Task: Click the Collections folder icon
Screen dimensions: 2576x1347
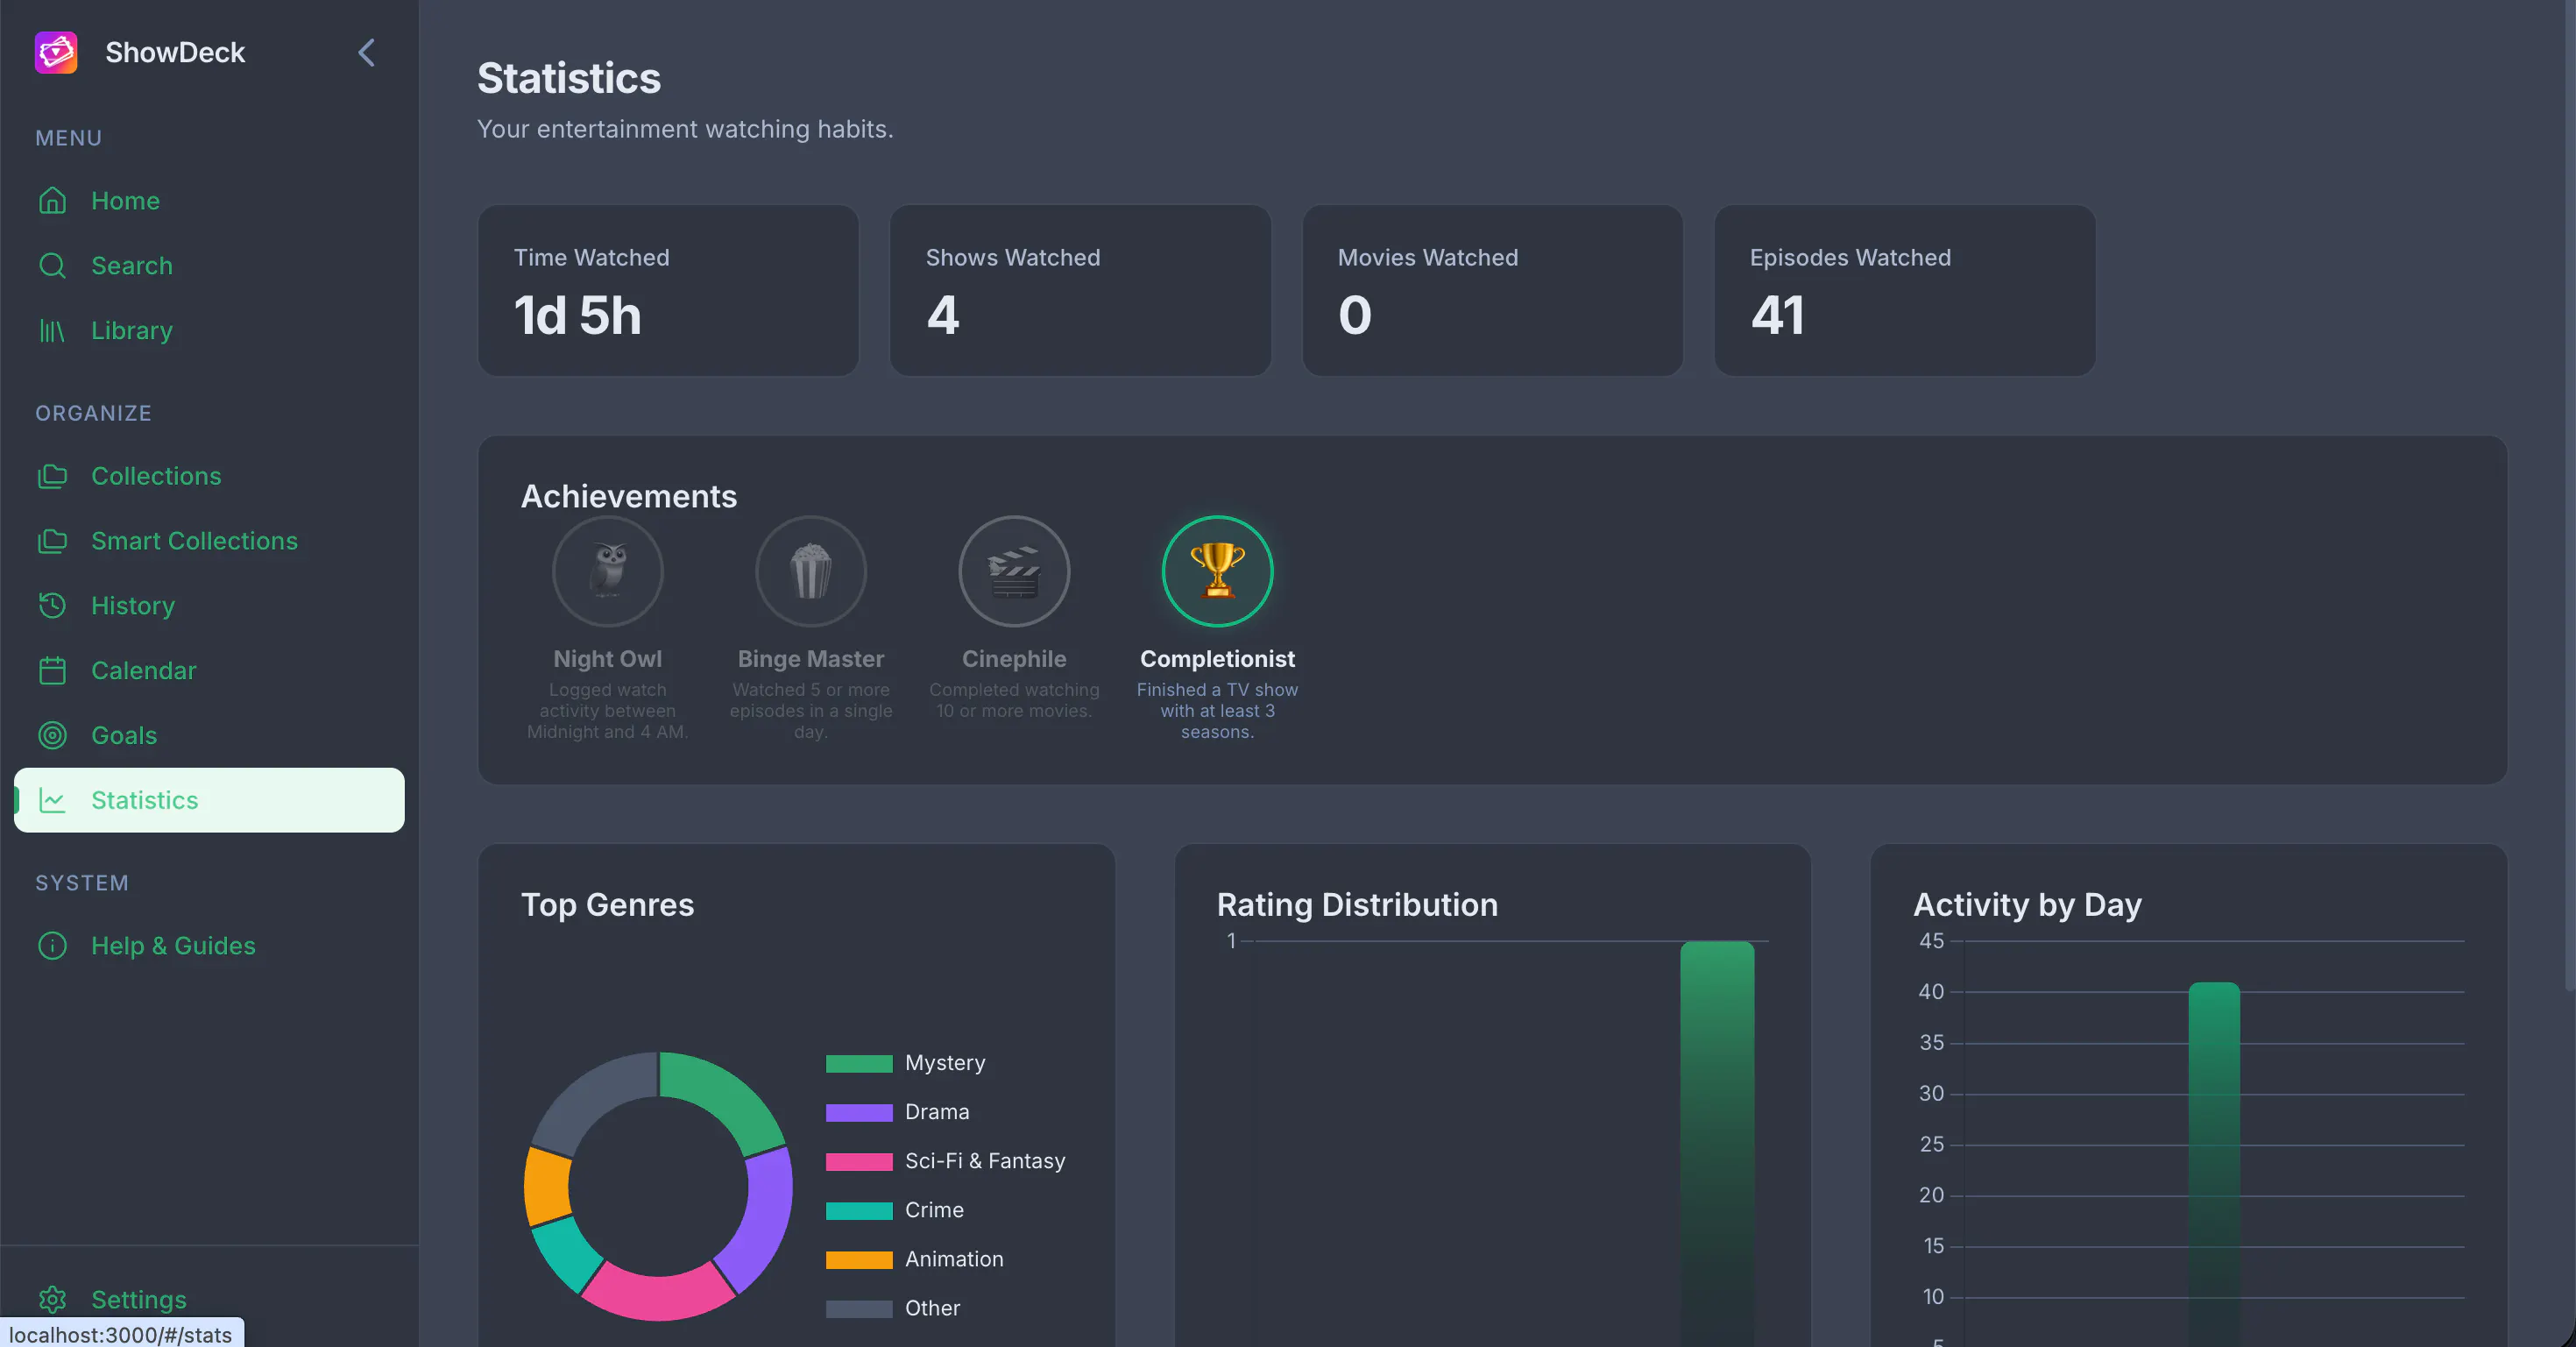Action: [x=52, y=476]
